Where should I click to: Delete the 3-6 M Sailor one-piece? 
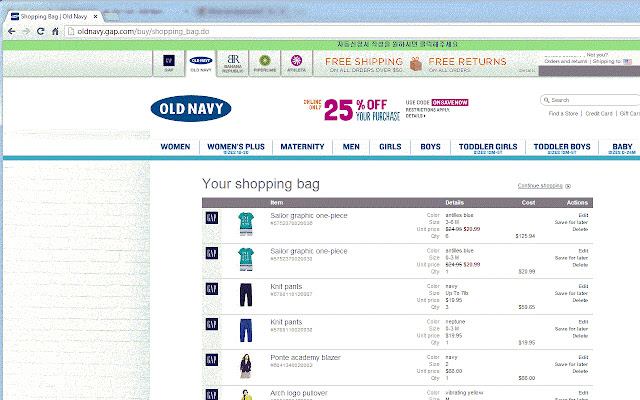click(580, 229)
